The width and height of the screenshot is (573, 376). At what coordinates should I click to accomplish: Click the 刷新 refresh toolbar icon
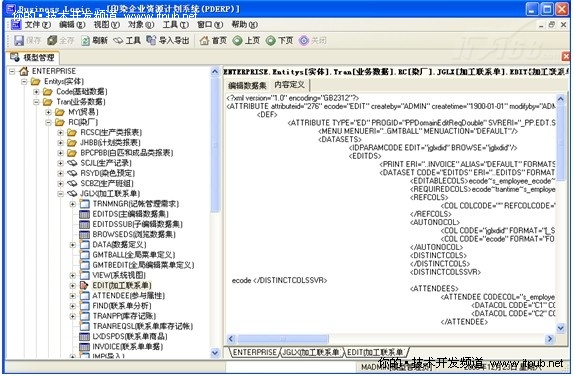tap(85, 41)
